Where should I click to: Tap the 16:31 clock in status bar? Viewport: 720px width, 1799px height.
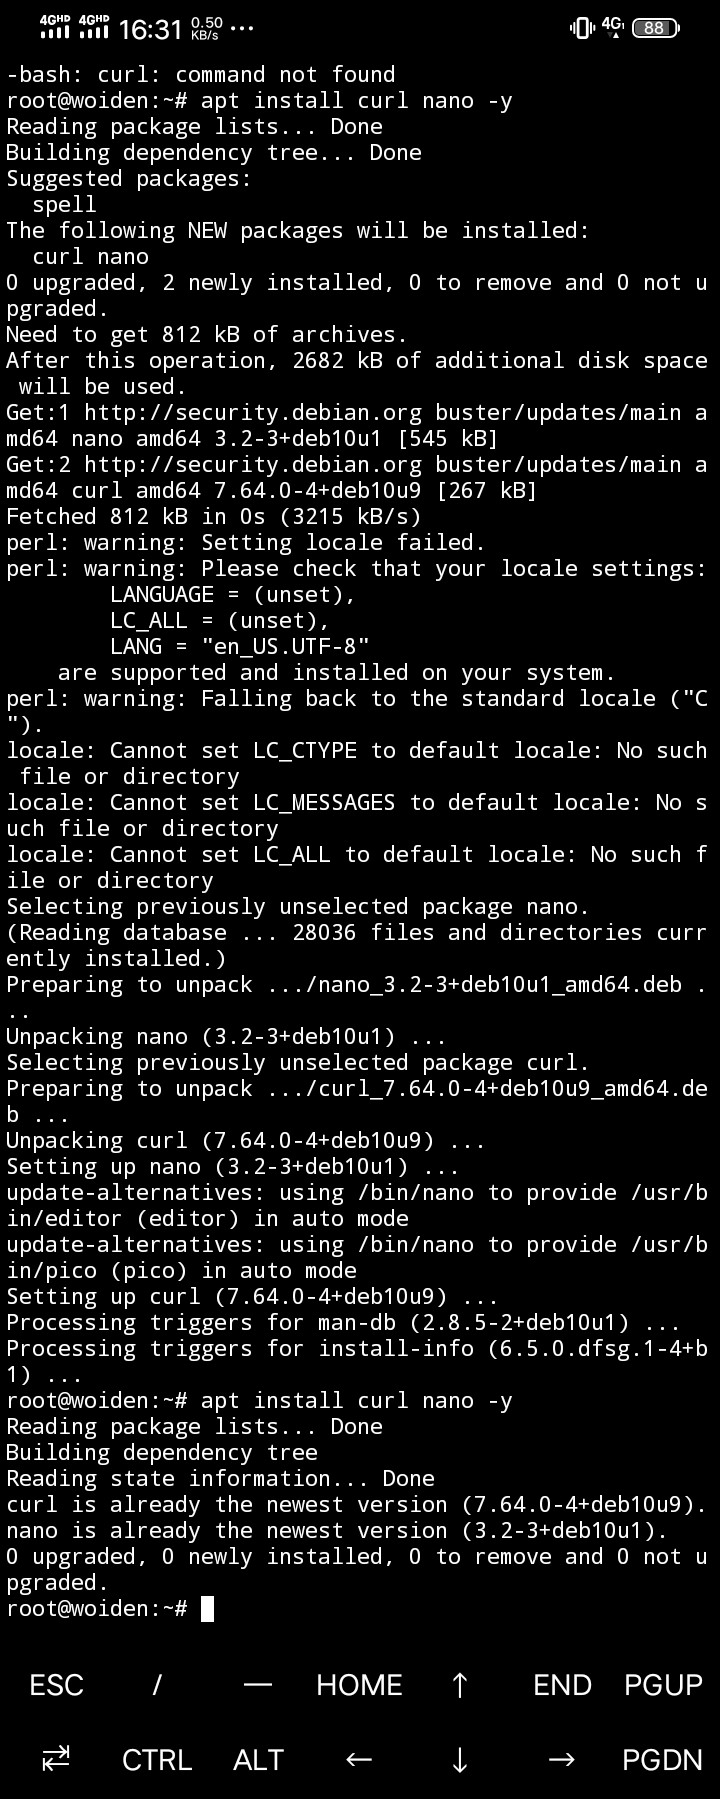(150, 29)
